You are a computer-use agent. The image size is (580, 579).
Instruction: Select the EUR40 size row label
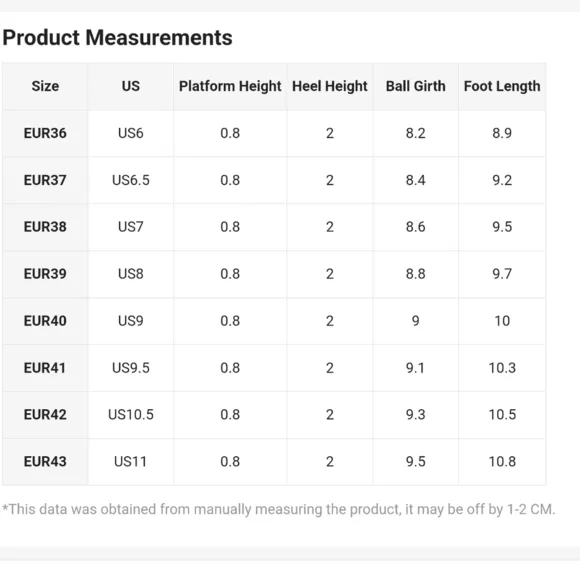[x=45, y=321]
